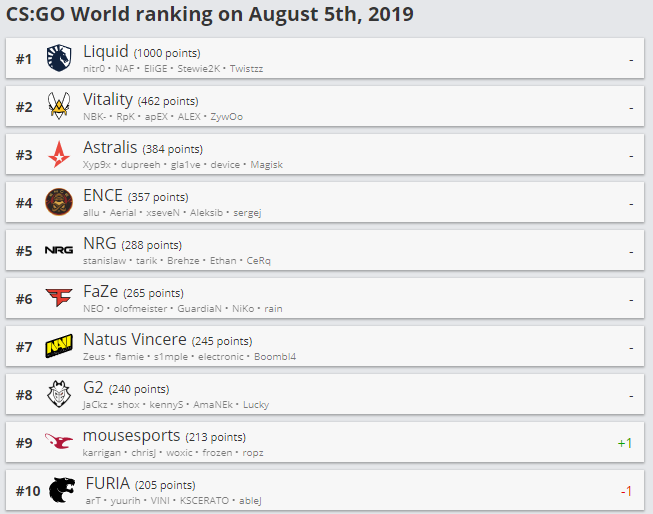
Task: Select the Natus Vincere yellow logo
Action: pyautogui.click(x=59, y=346)
